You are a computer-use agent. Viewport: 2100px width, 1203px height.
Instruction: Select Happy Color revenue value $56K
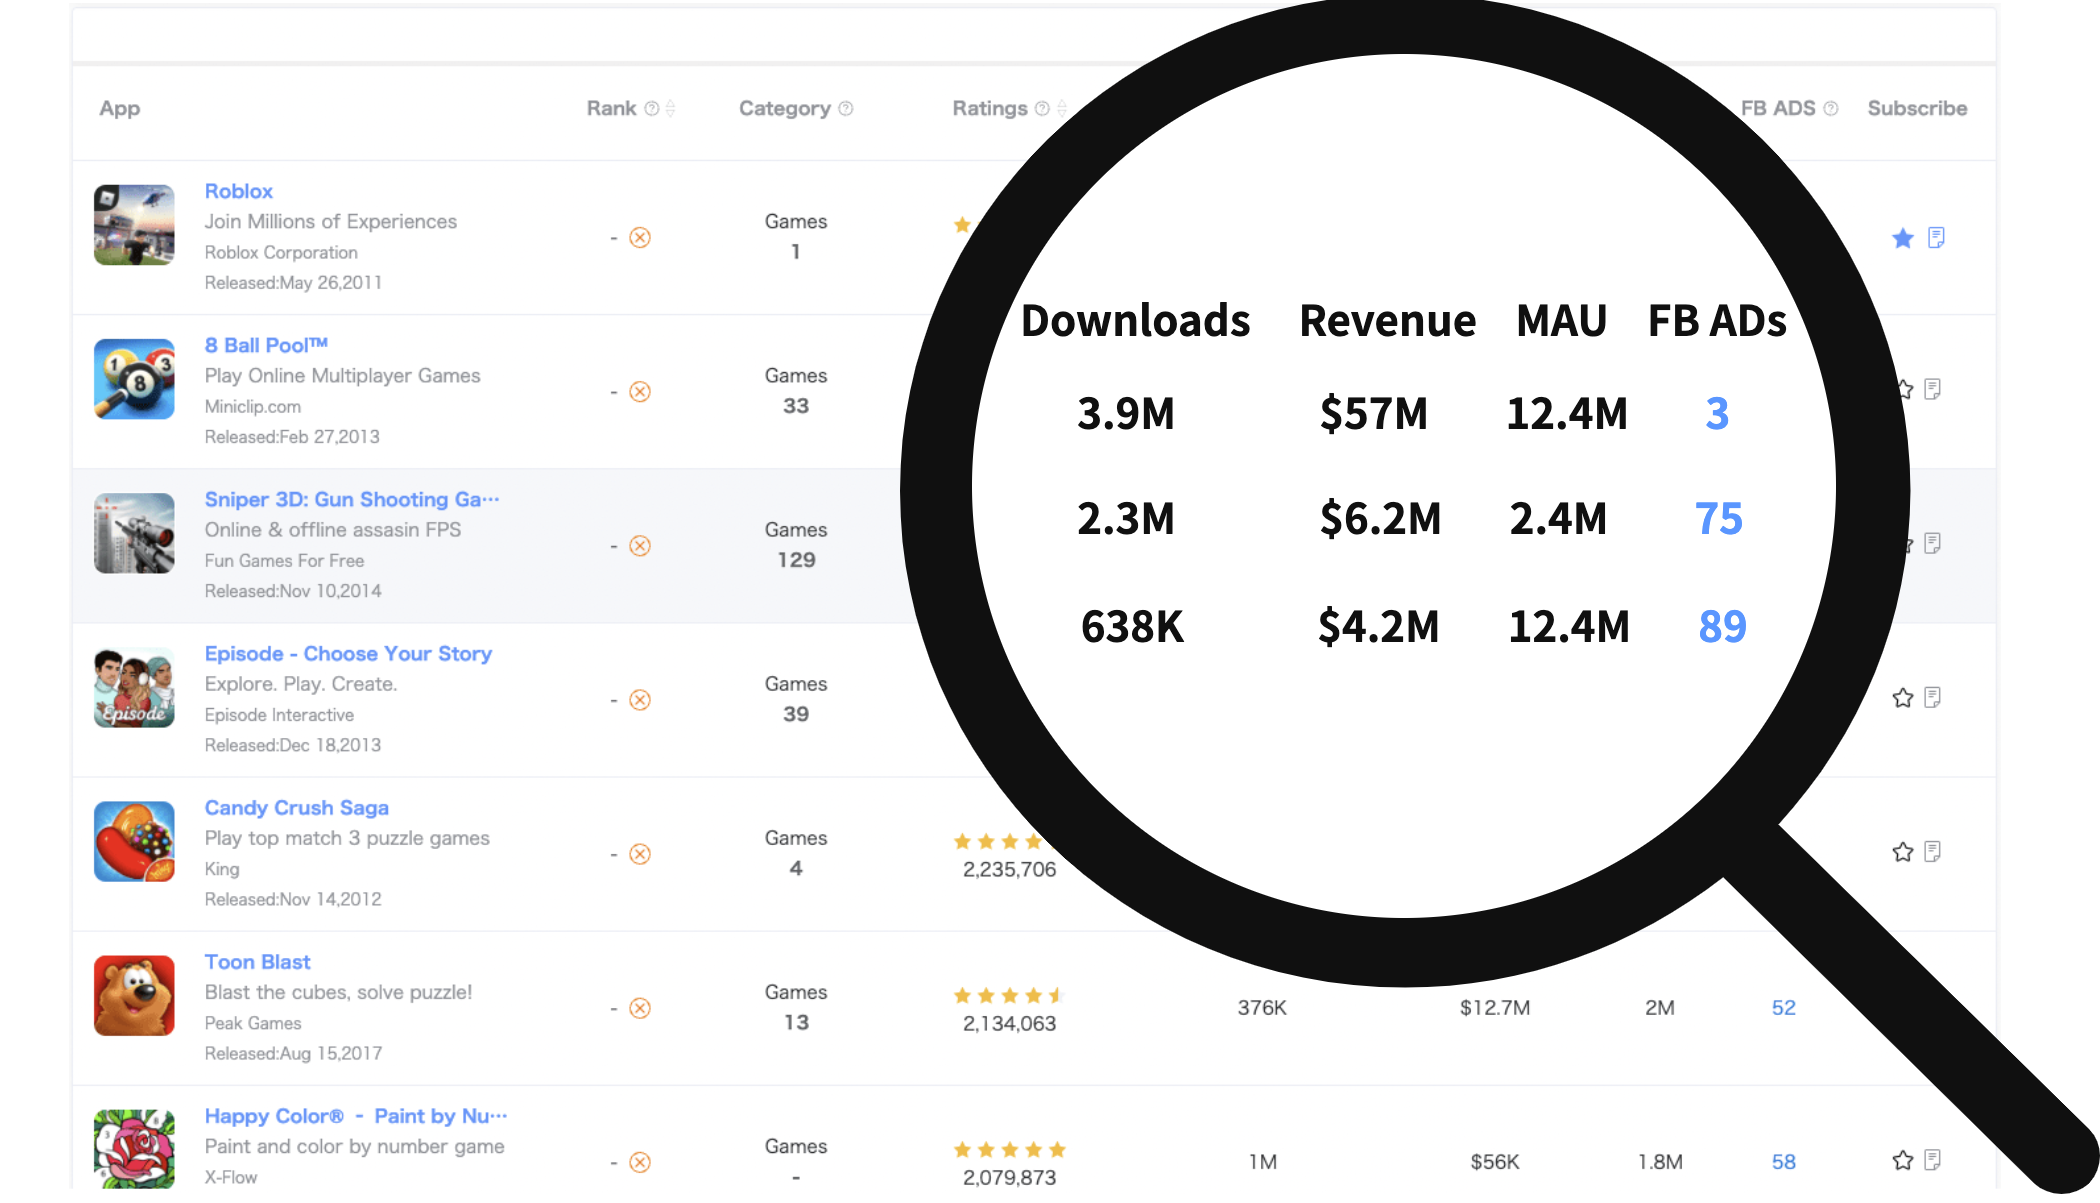(x=1494, y=1161)
